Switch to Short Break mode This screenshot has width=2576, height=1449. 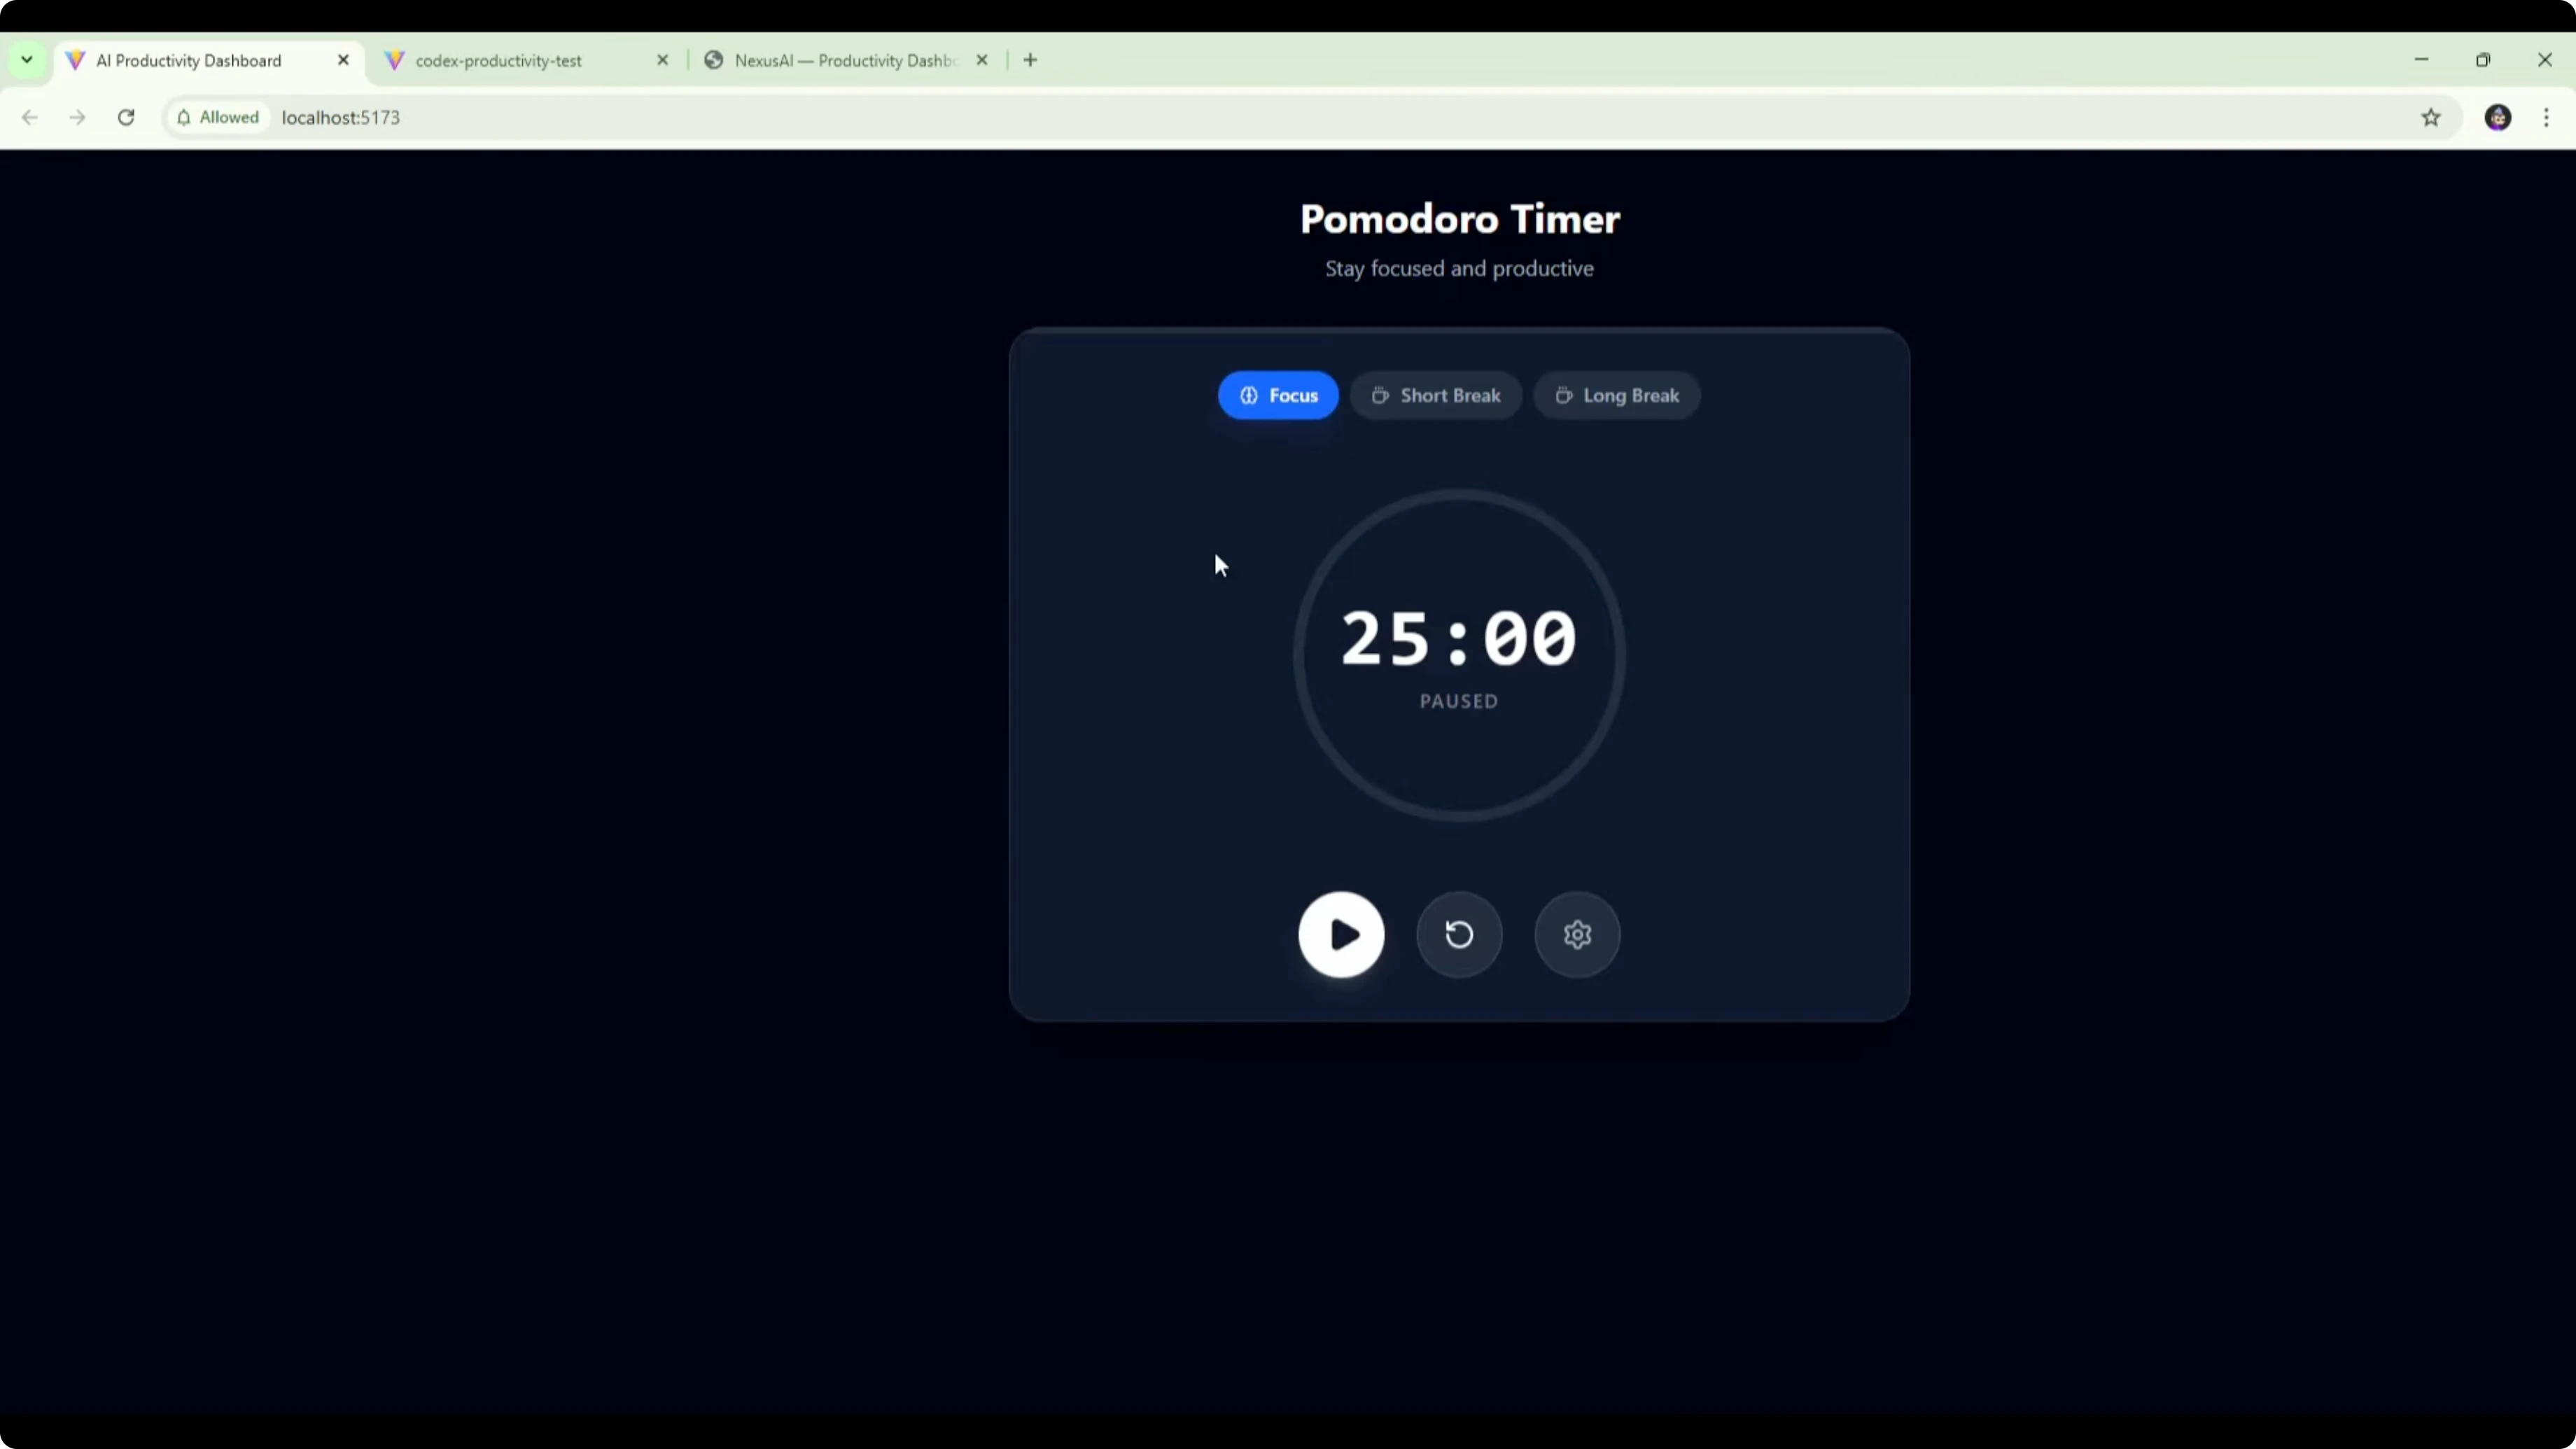tap(1435, 395)
